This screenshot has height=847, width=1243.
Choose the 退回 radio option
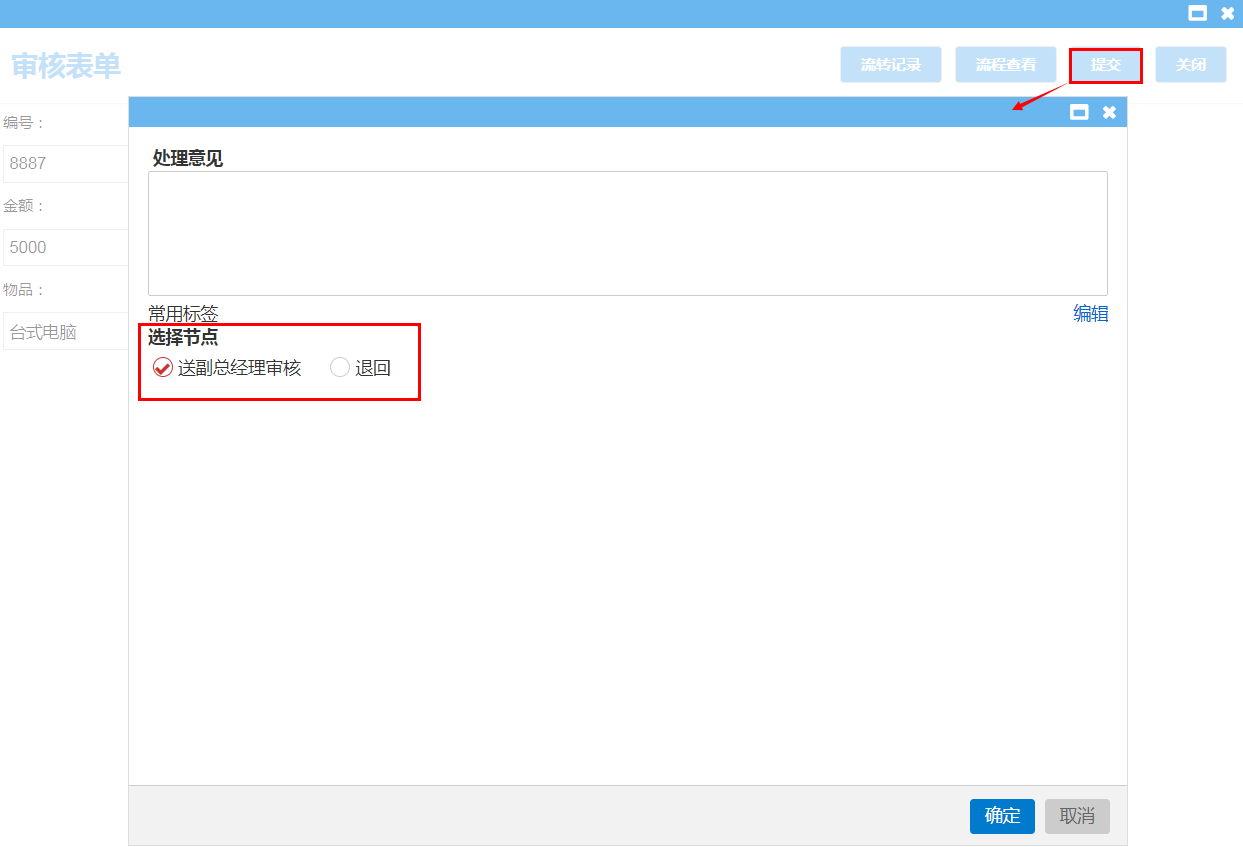[x=340, y=368]
